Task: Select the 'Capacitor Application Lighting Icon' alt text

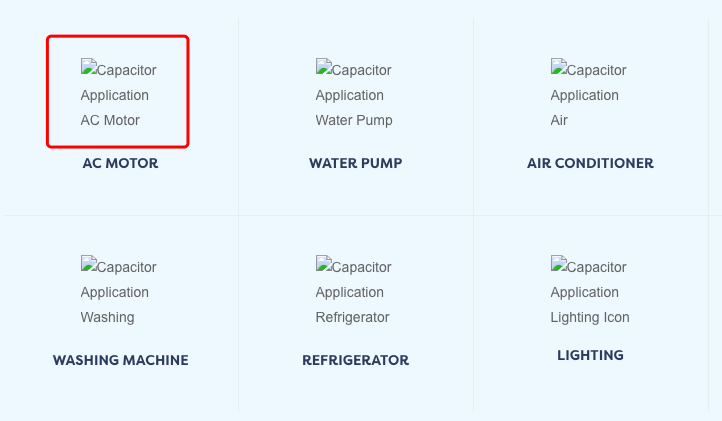Action: pos(590,291)
